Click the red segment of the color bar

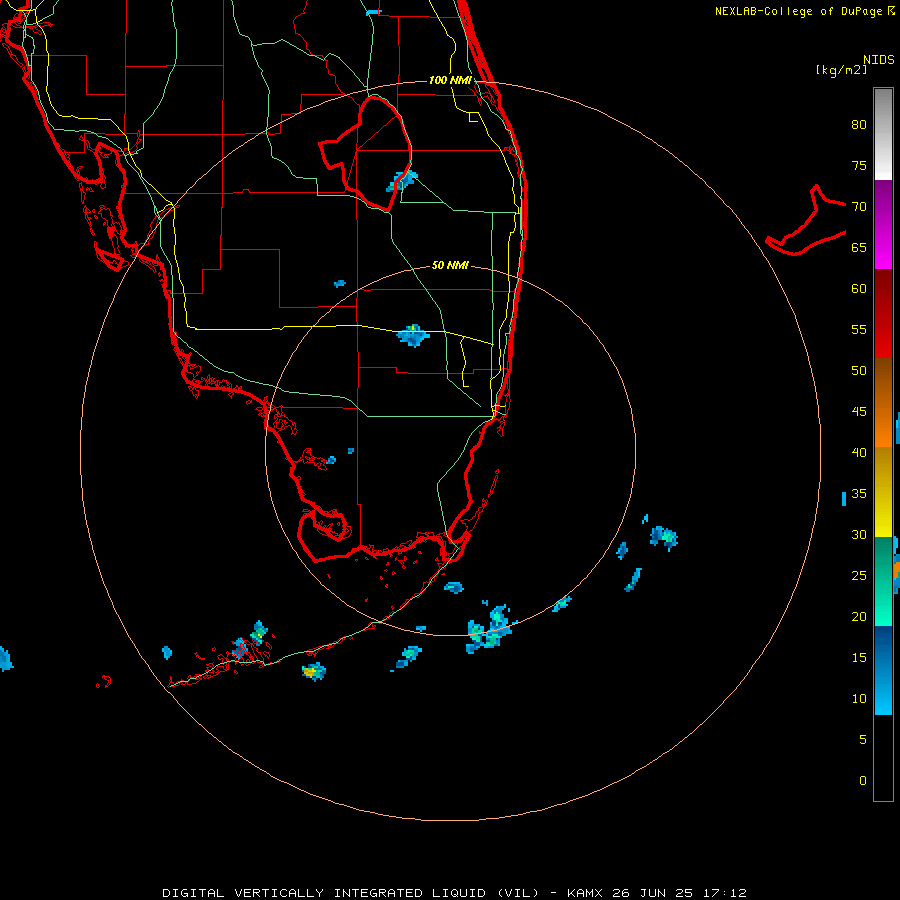[x=883, y=314]
